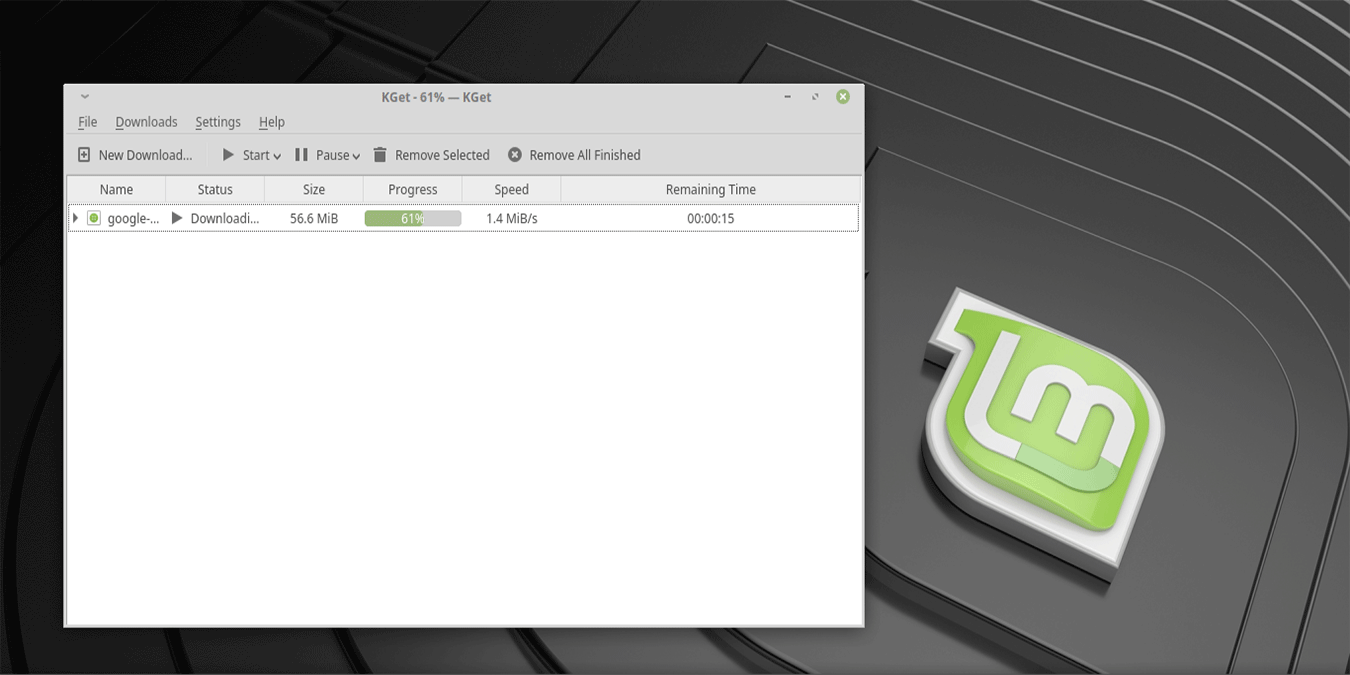
Task: Click the Downloading status arrow icon in the row
Action: pos(178,217)
